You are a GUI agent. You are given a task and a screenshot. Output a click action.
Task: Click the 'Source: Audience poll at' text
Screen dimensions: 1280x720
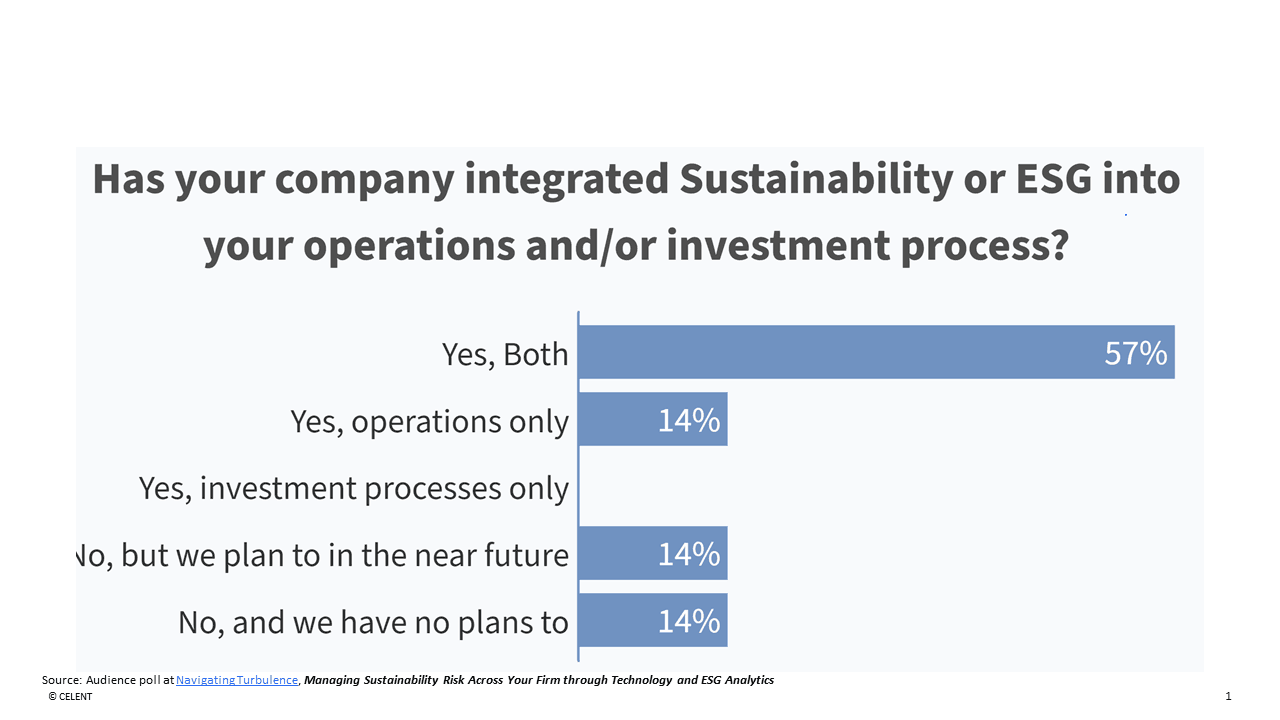[108, 680]
